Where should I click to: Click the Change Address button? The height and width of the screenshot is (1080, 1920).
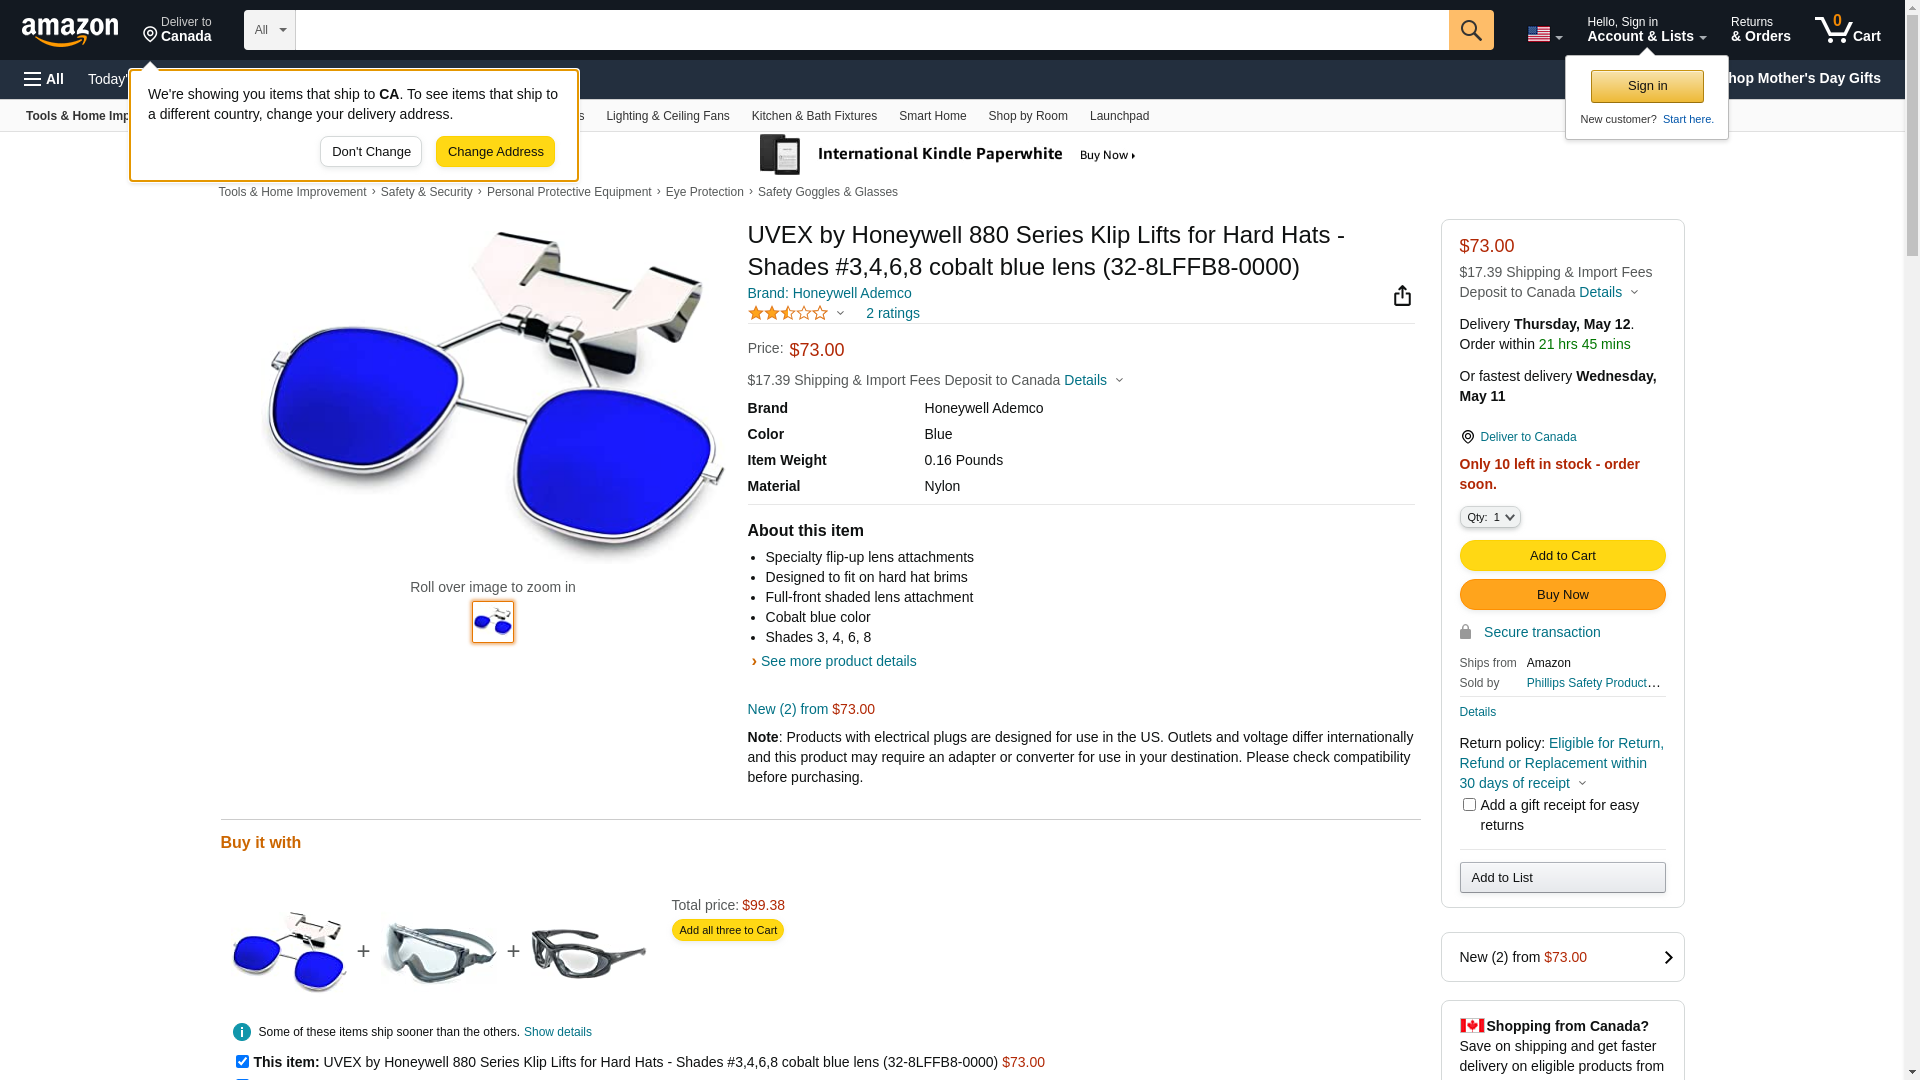495,152
